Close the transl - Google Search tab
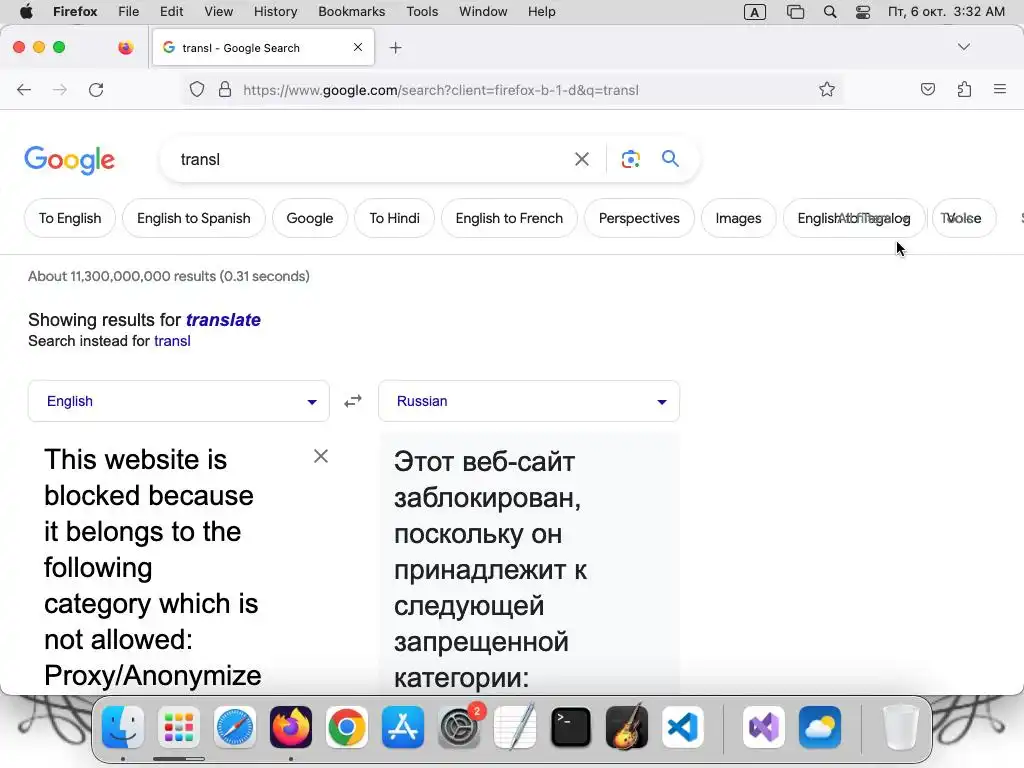This screenshot has width=1024, height=768. (358, 47)
